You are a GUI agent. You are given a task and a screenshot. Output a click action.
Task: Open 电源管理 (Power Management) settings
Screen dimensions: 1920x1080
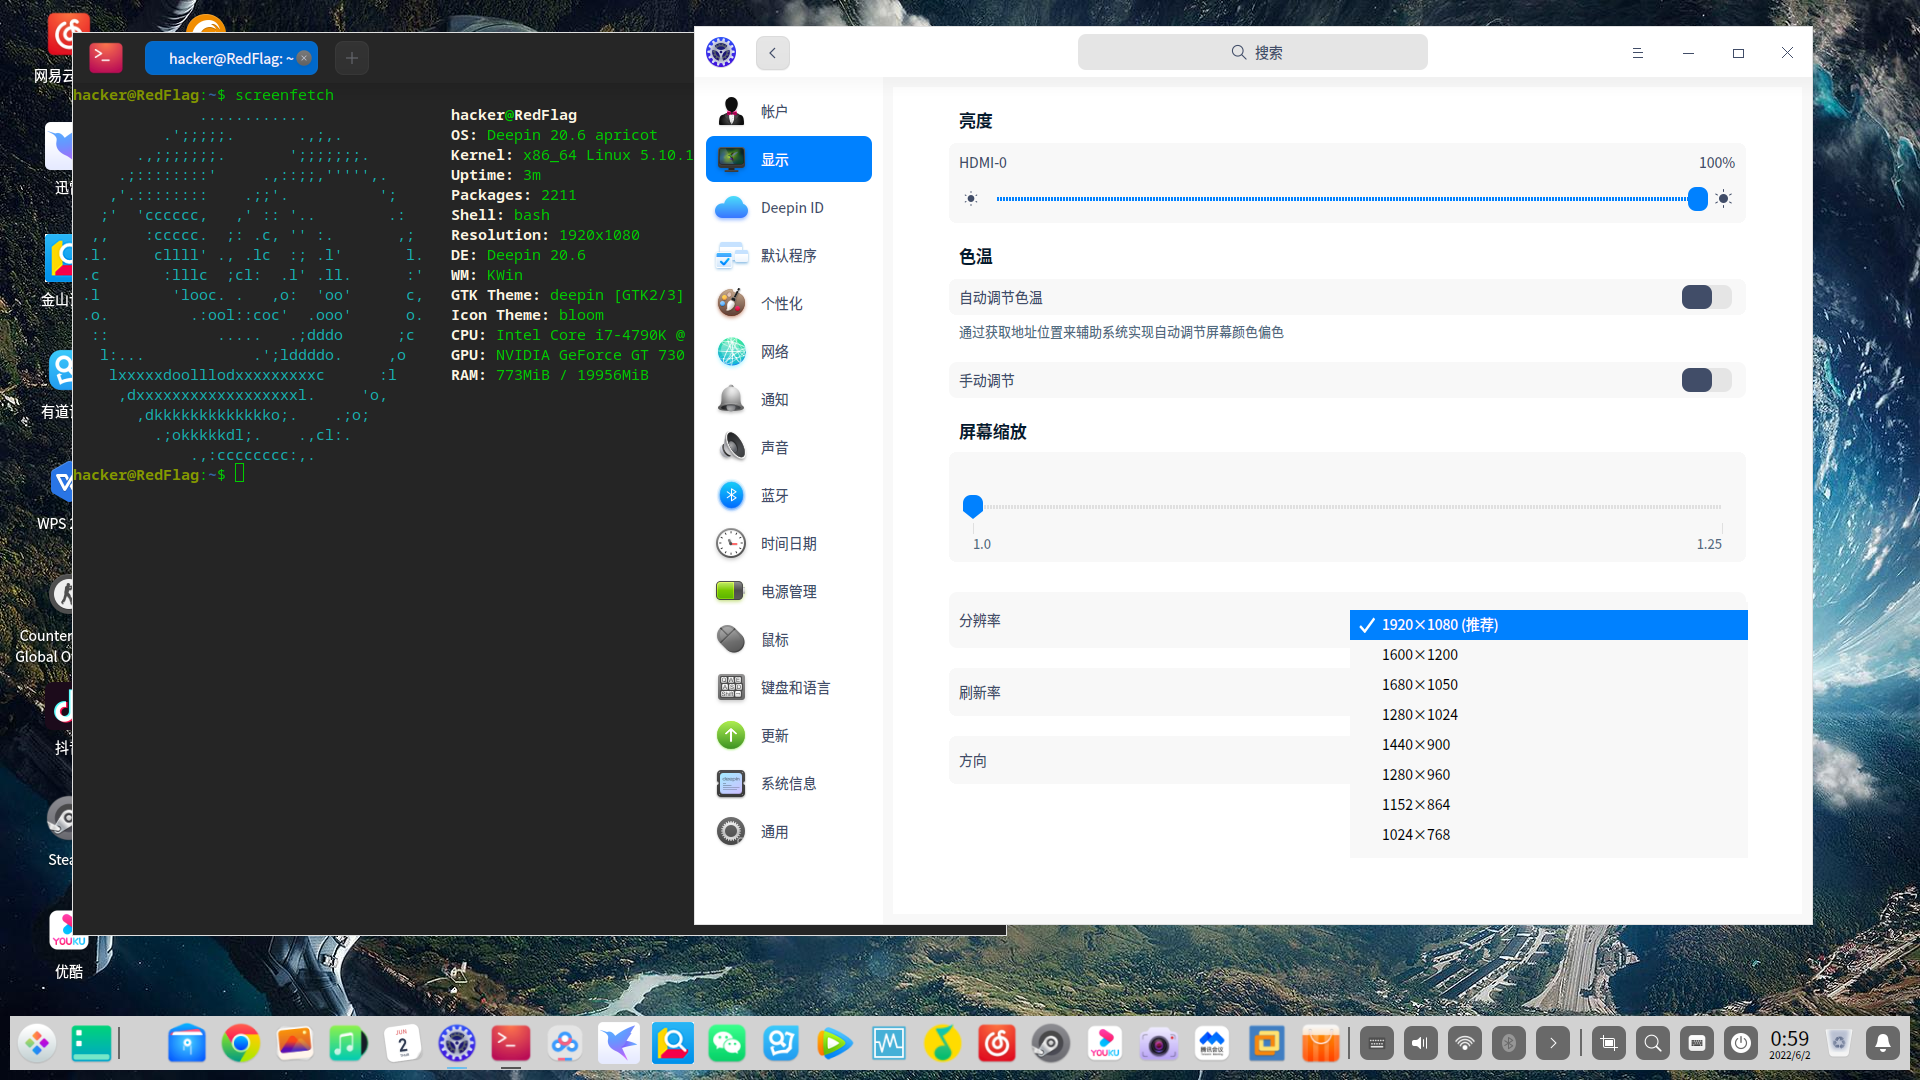point(788,591)
